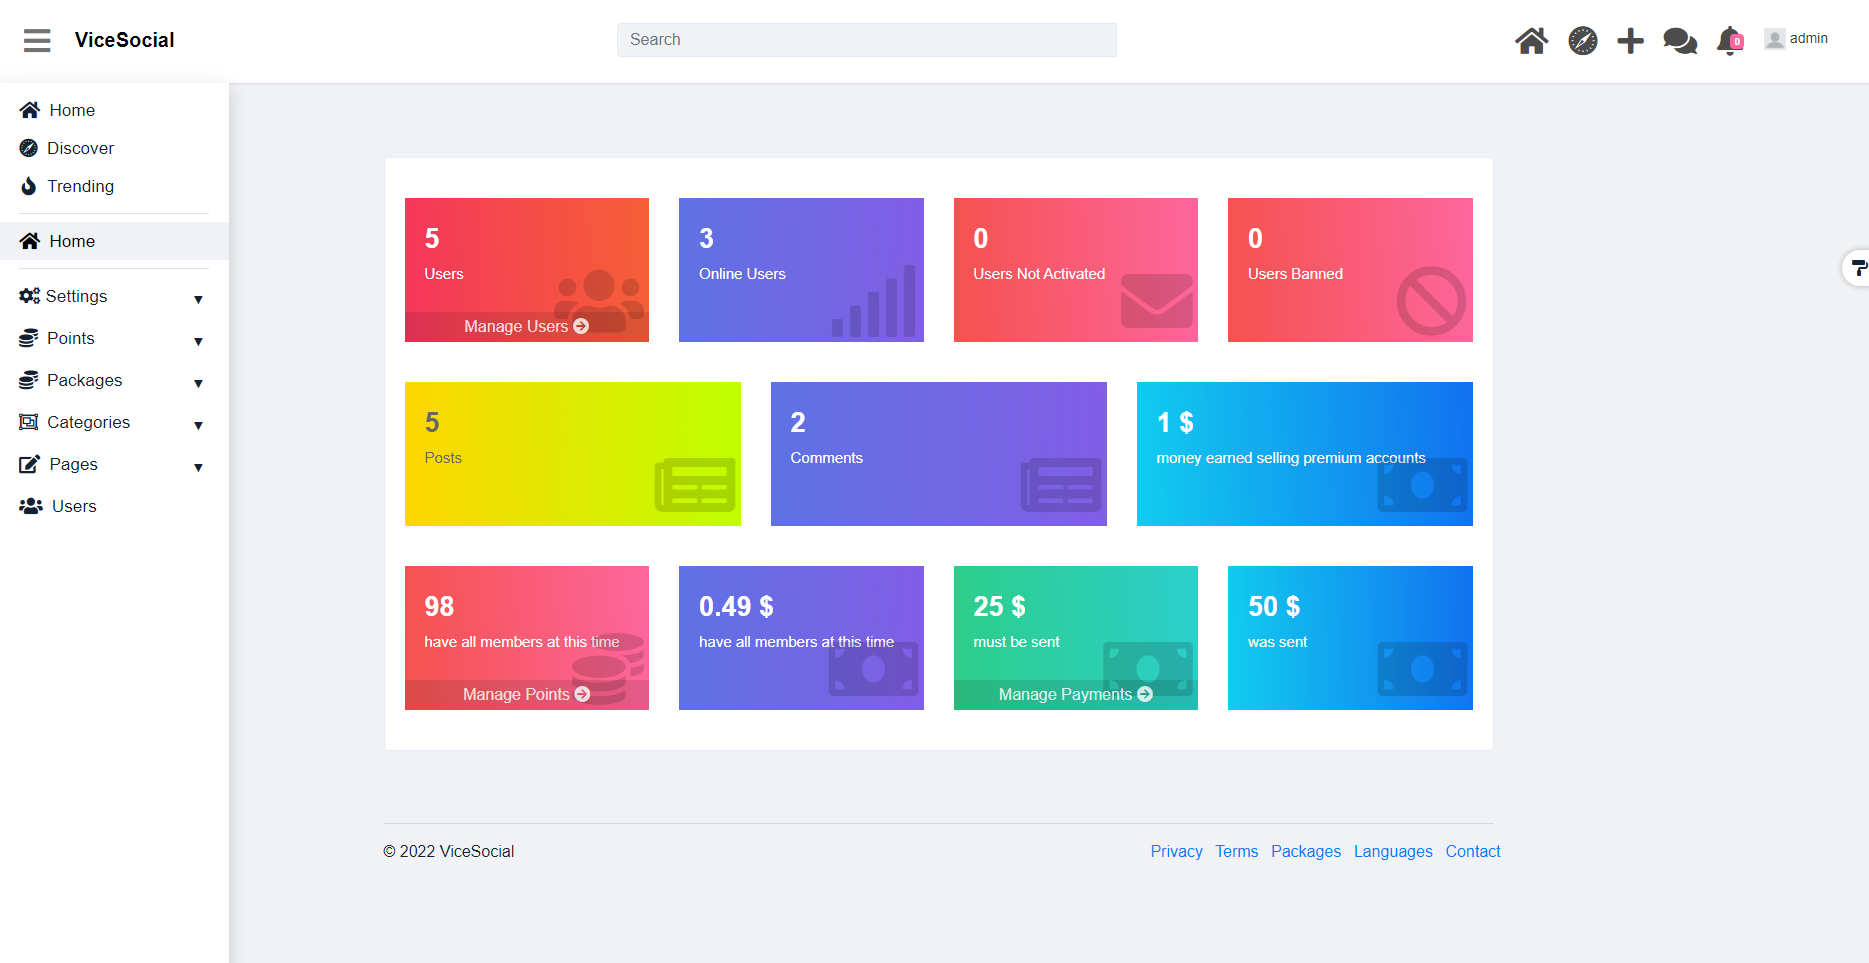Click the plus create icon

click(x=1630, y=41)
